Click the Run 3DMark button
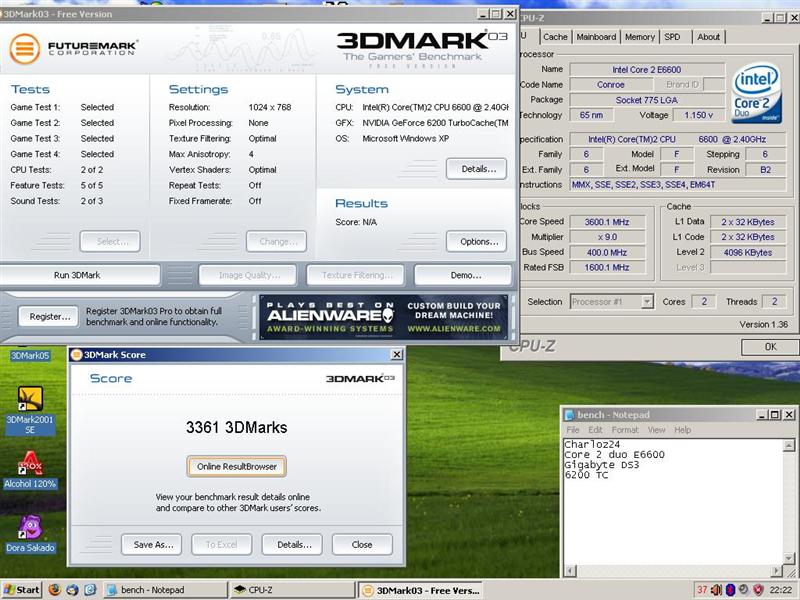This screenshot has height=600, width=800. click(78, 275)
